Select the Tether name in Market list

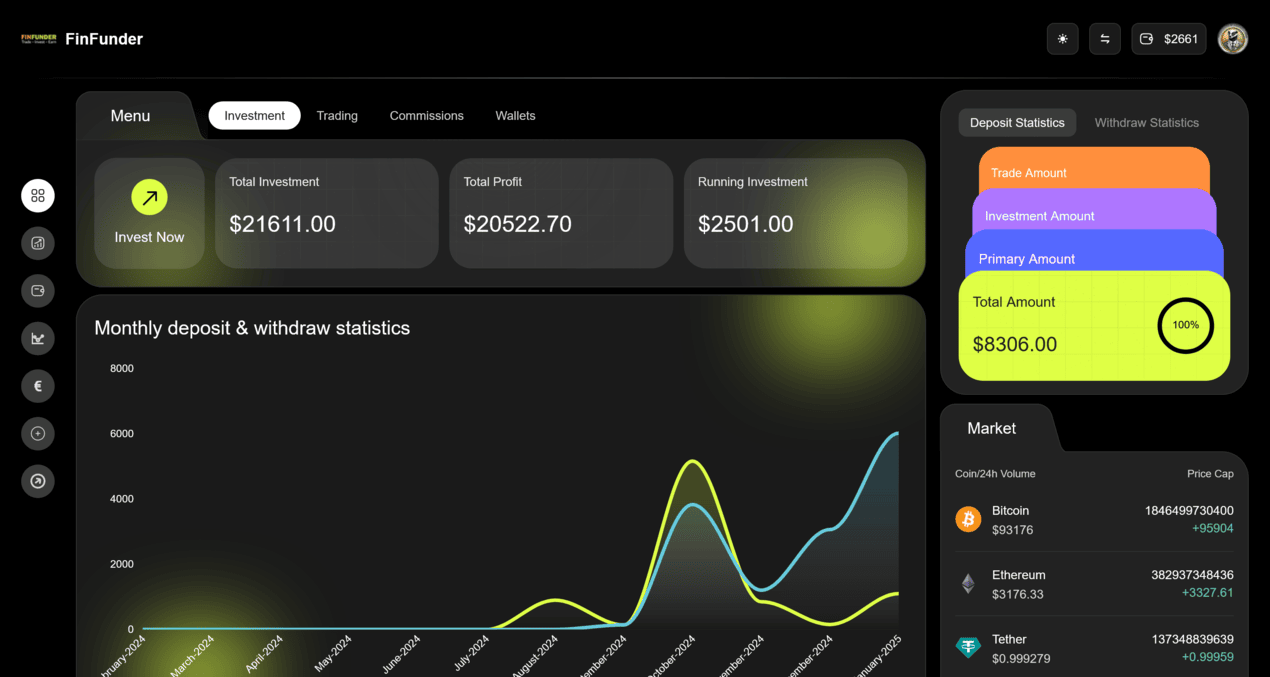pos(1009,639)
